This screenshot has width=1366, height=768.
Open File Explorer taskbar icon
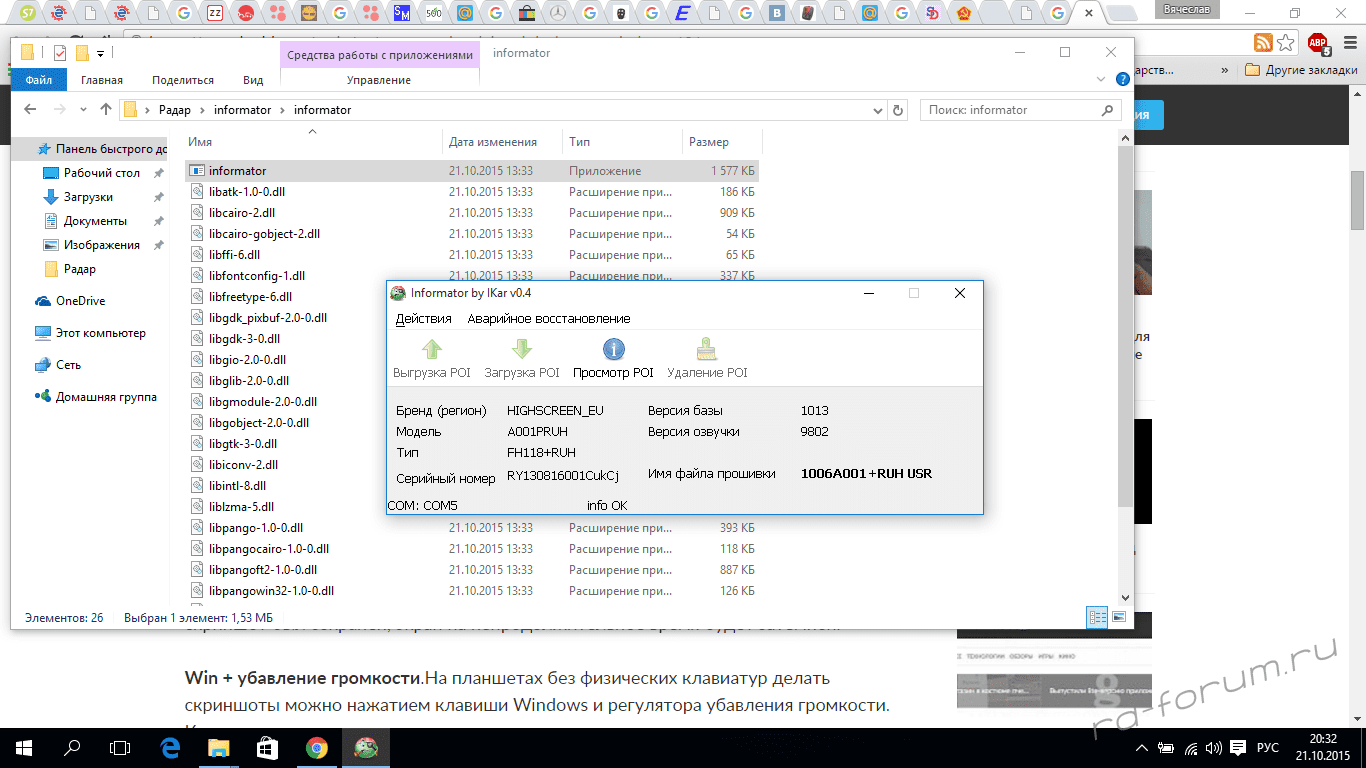click(x=218, y=748)
